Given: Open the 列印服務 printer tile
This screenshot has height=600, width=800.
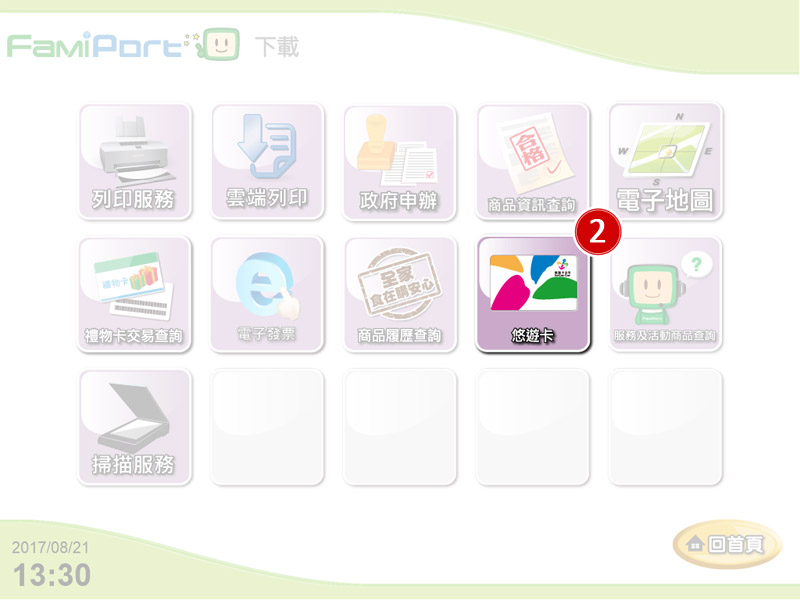Looking at the screenshot, I should click(135, 162).
